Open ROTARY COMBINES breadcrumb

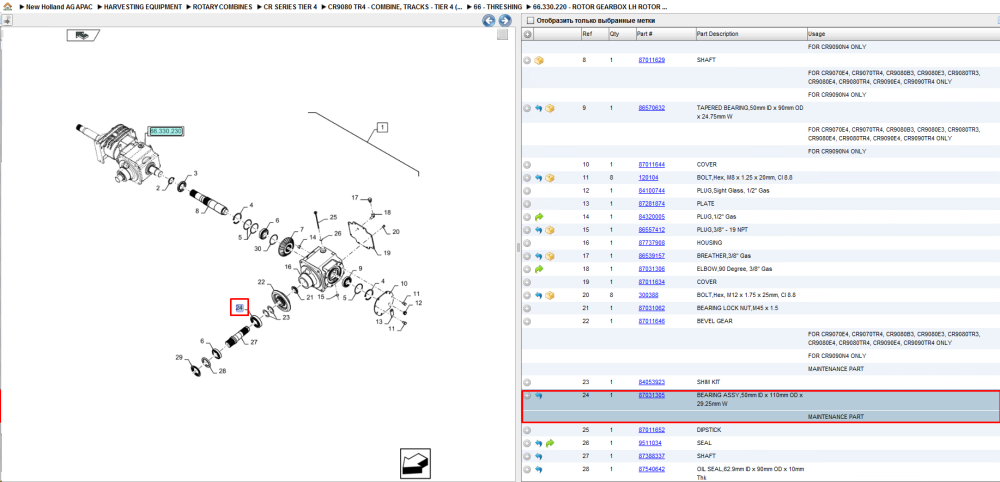coord(223,6)
